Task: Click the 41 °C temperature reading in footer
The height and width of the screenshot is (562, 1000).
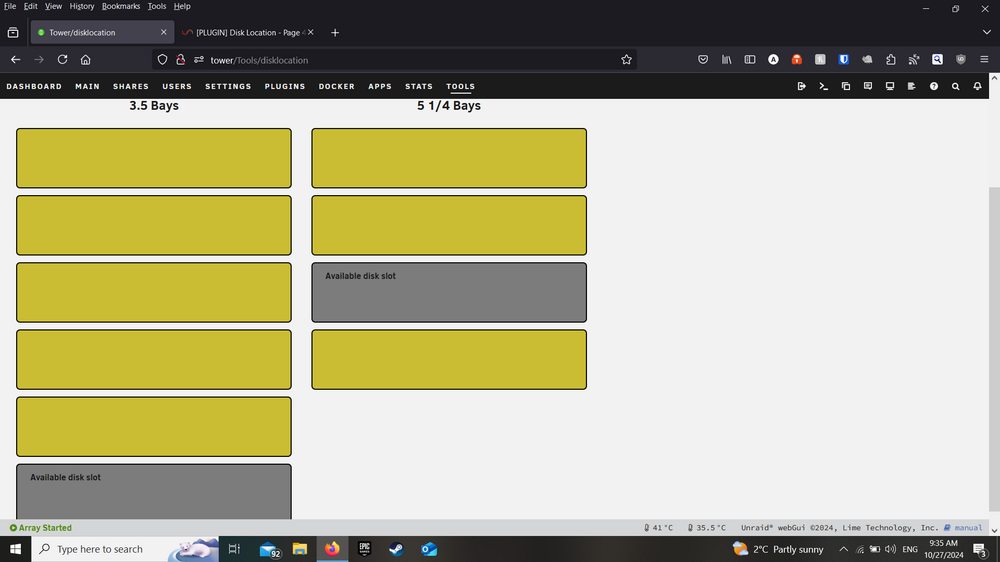Action: pos(658,528)
